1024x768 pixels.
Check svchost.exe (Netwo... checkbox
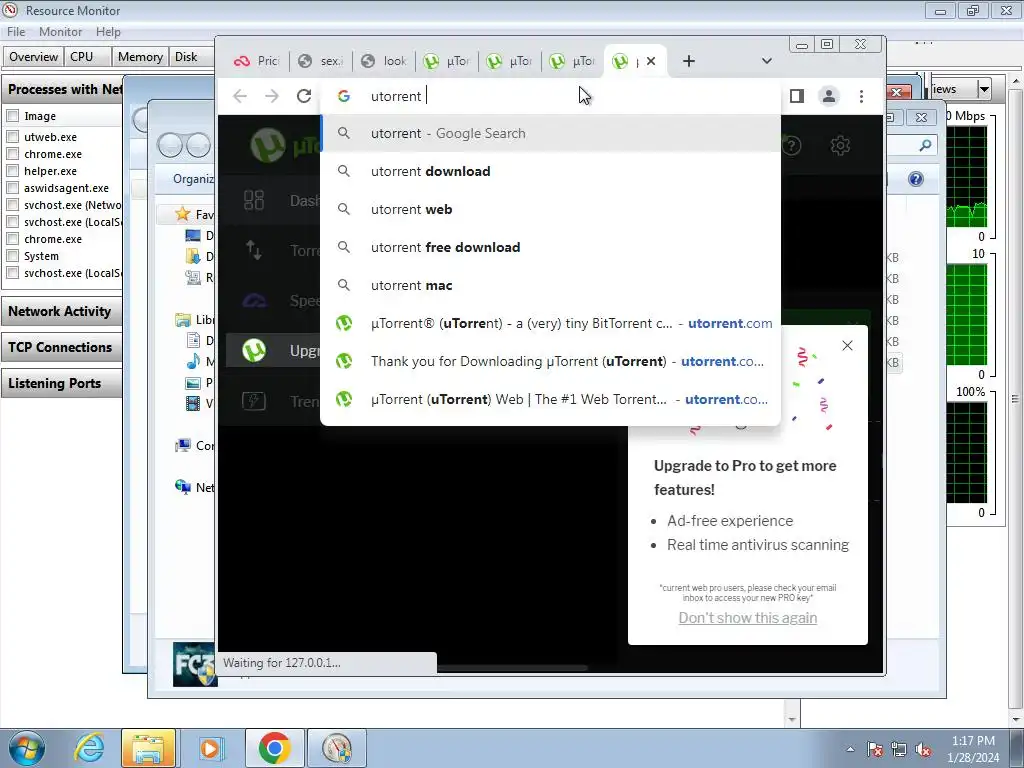[x=12, y=204]
